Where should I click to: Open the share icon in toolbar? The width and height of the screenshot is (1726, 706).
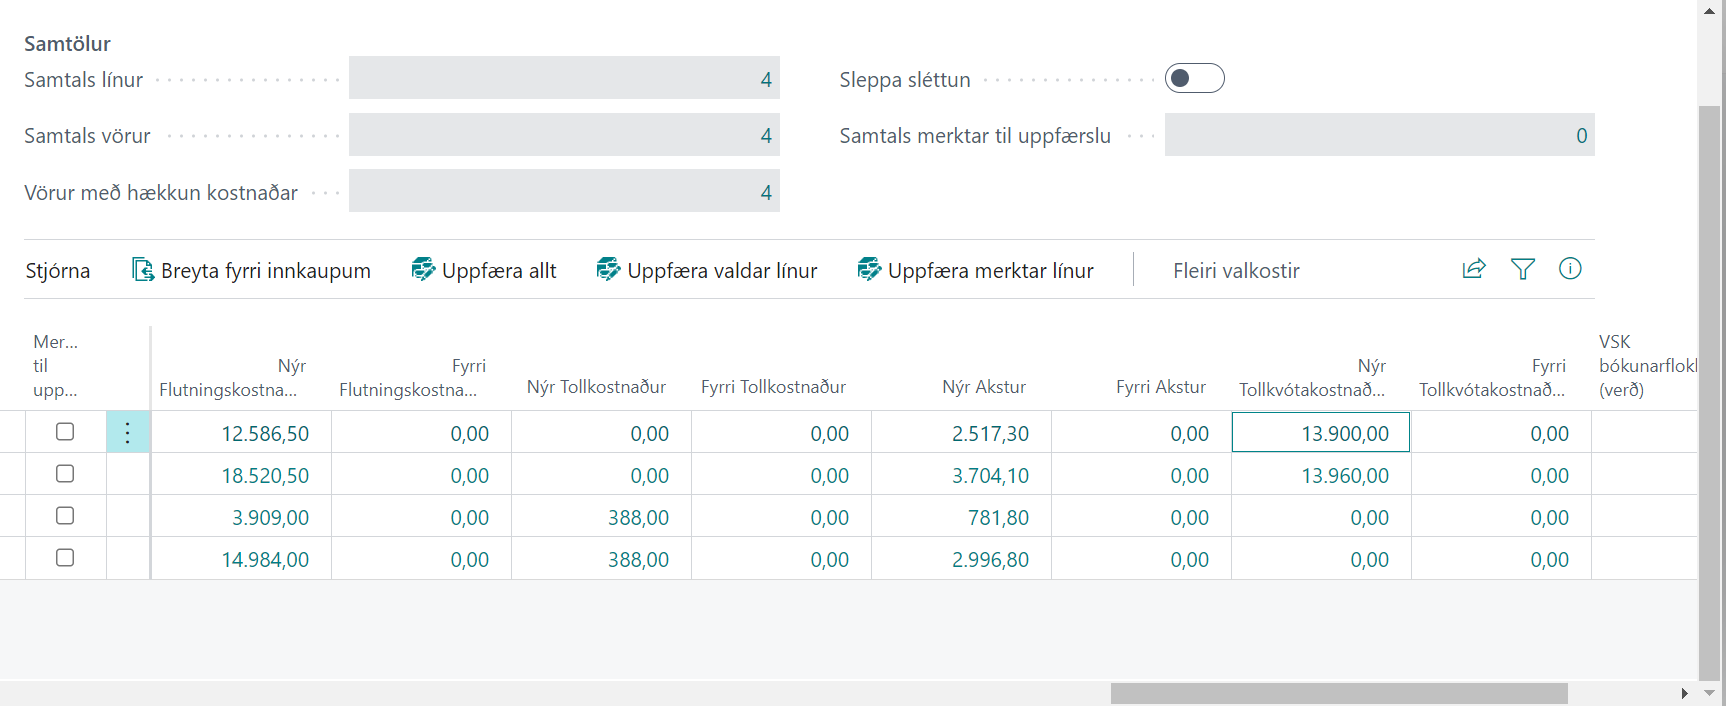coord(1473,269)
